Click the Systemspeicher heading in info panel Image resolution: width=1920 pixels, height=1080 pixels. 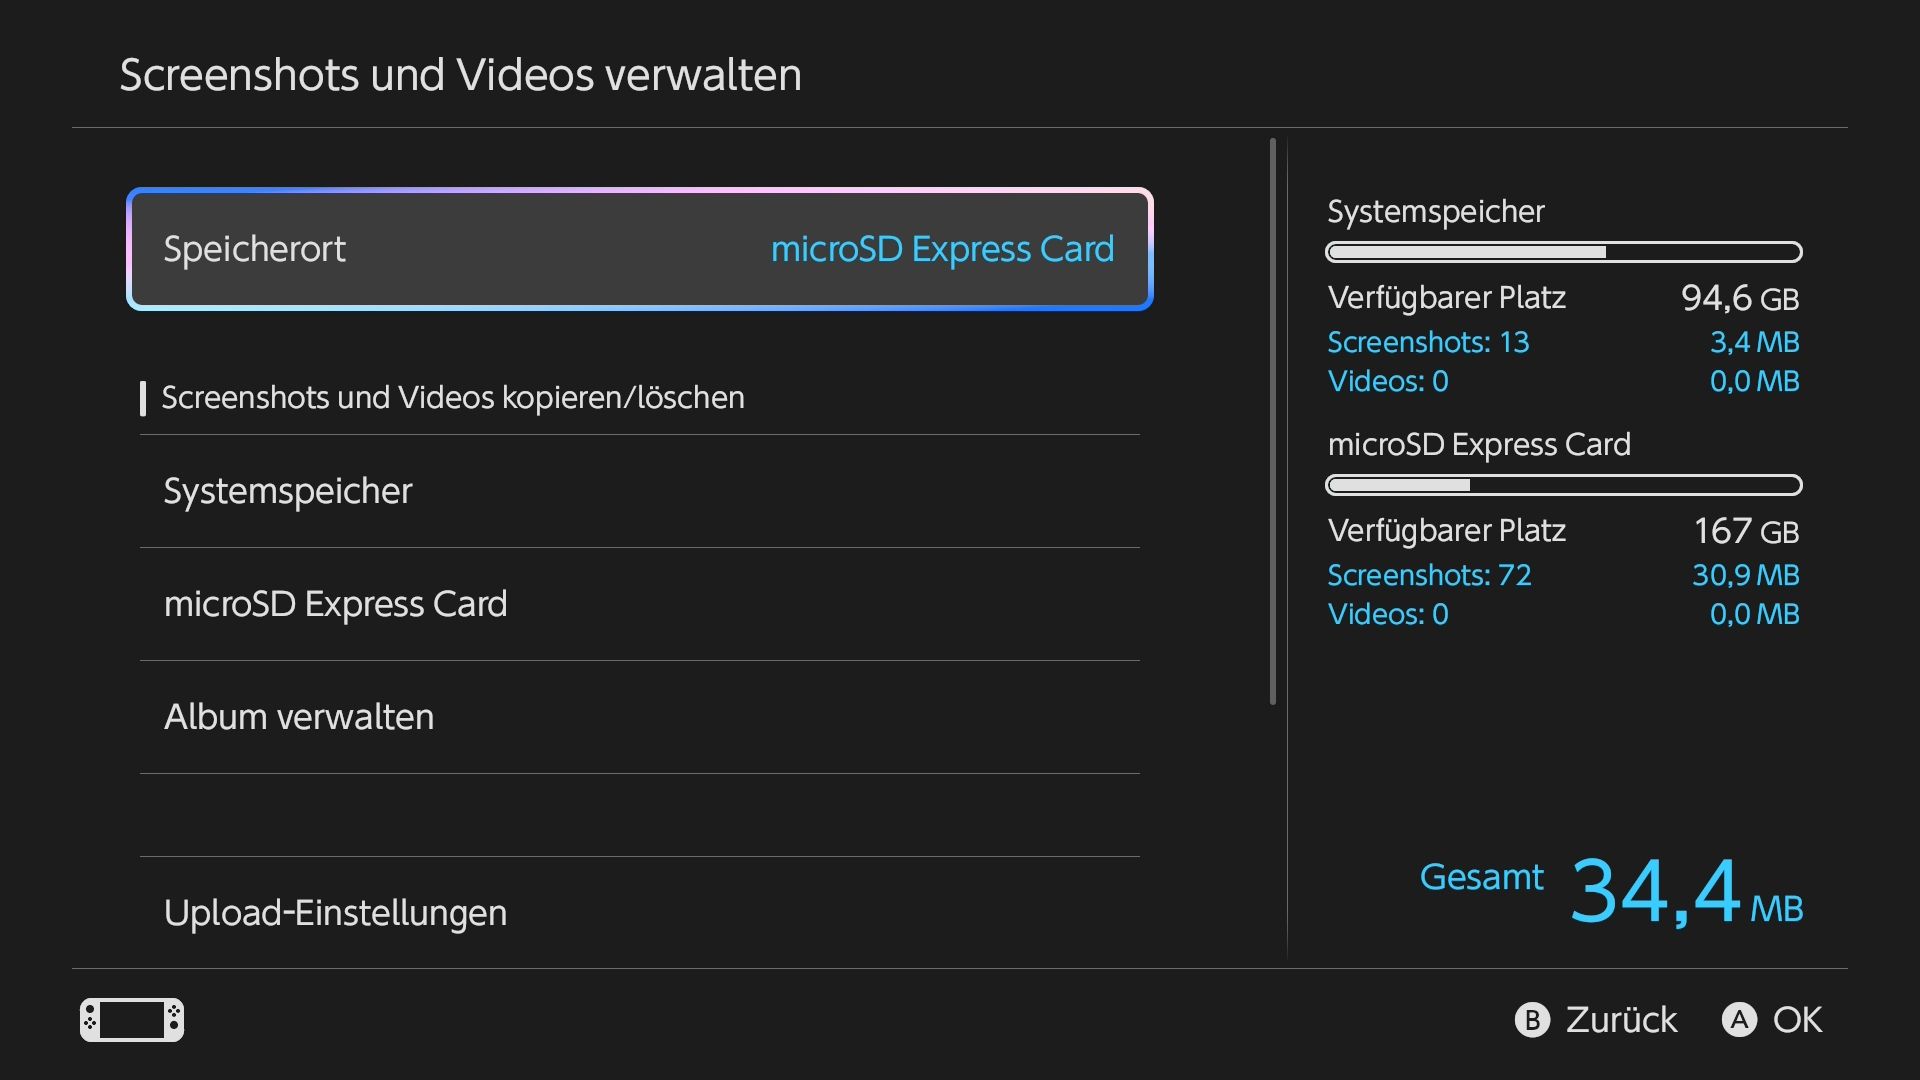[x=1435, y=212]
